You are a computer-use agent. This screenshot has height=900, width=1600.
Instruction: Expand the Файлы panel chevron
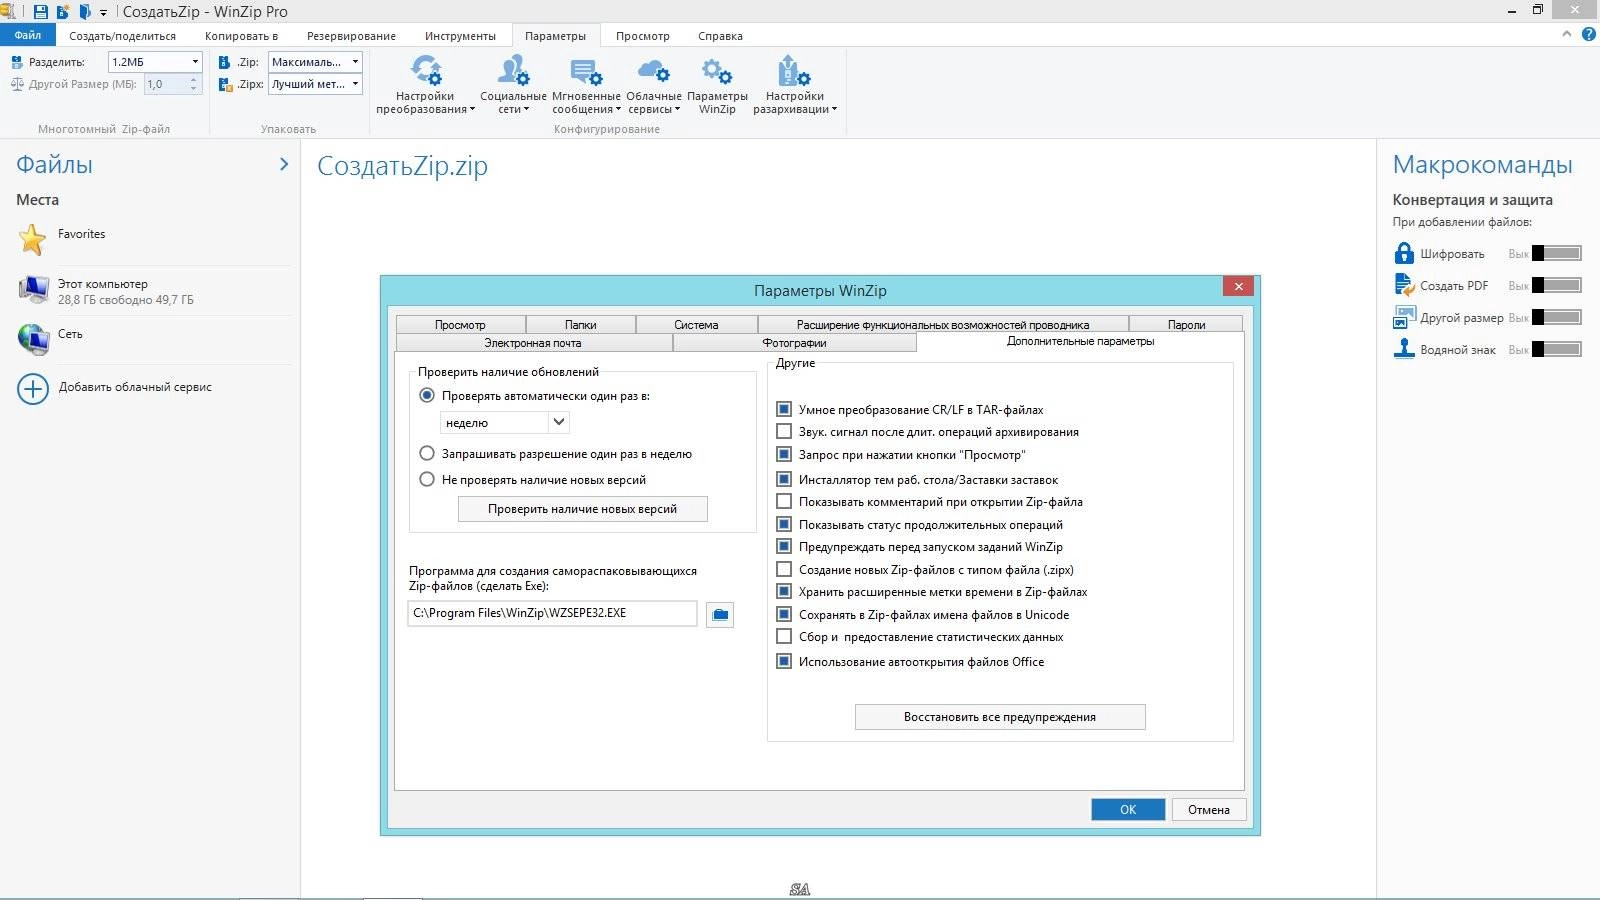tap(284, 164)
